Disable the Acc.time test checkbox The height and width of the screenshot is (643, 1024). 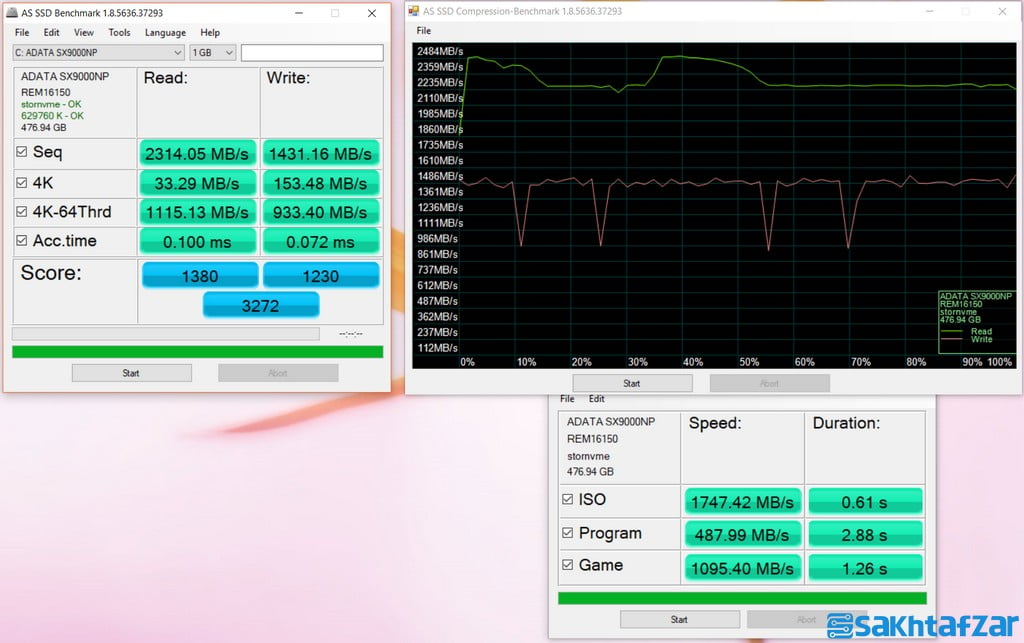pyautogui.click(x=22, y=242)
